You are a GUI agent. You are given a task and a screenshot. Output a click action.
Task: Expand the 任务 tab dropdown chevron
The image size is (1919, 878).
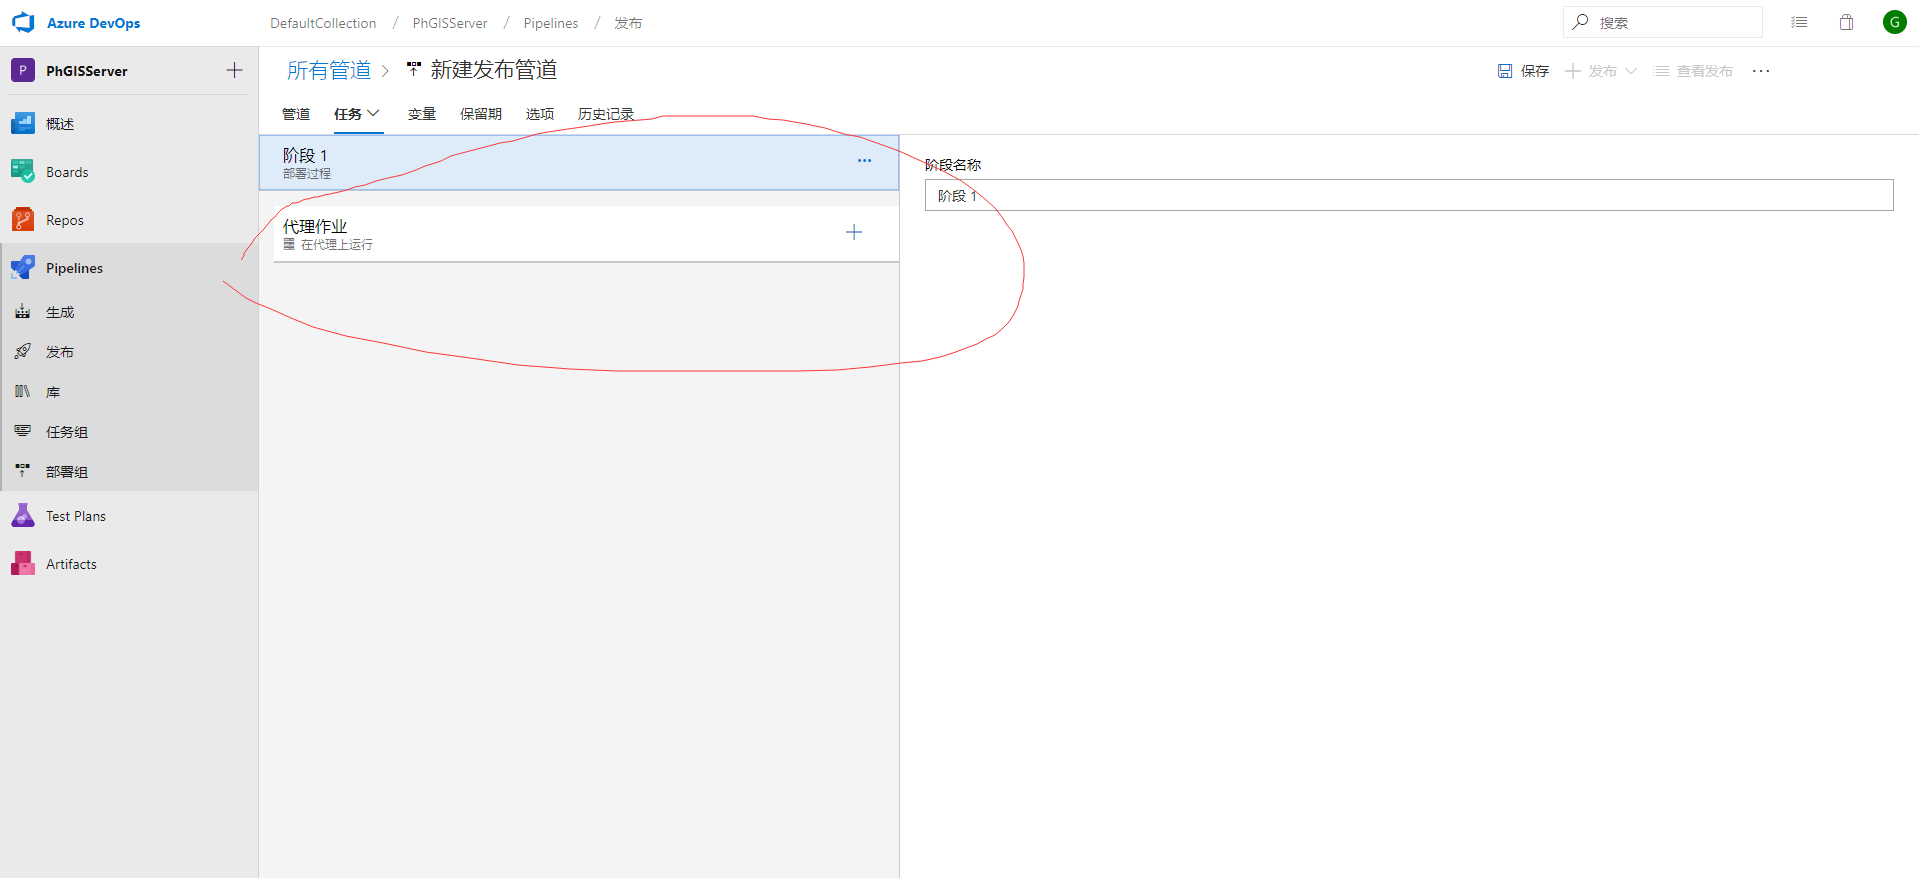click(374, 113)
